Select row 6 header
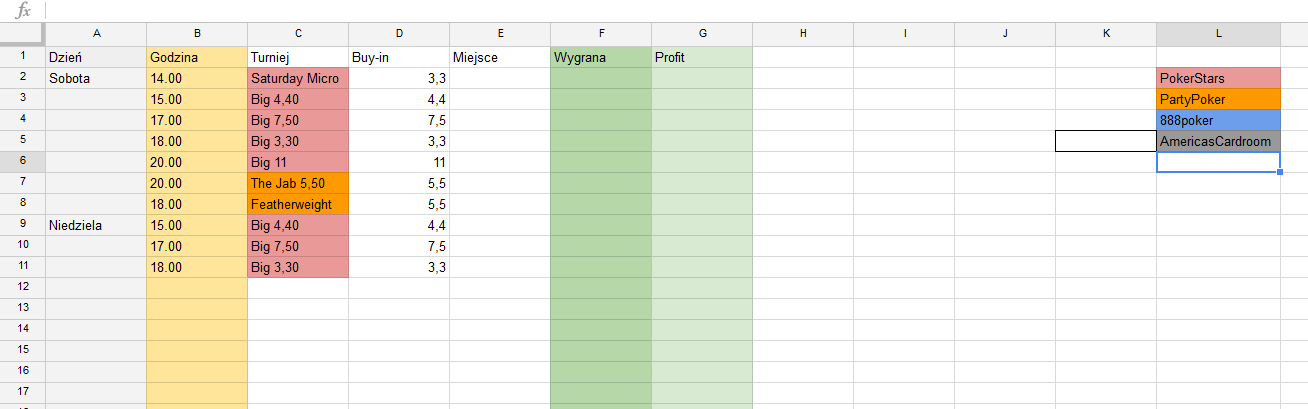1308x409 pixels. pyautogui.click(x=22, y=162)
